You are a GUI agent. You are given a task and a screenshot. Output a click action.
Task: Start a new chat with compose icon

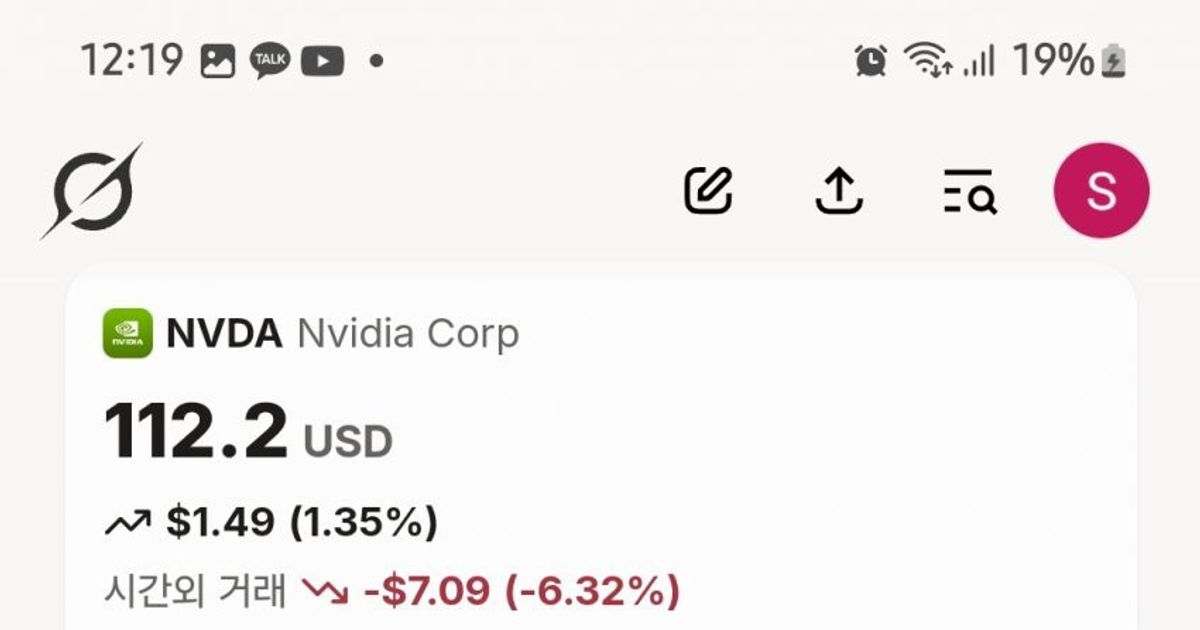click(x=709, y=190)
